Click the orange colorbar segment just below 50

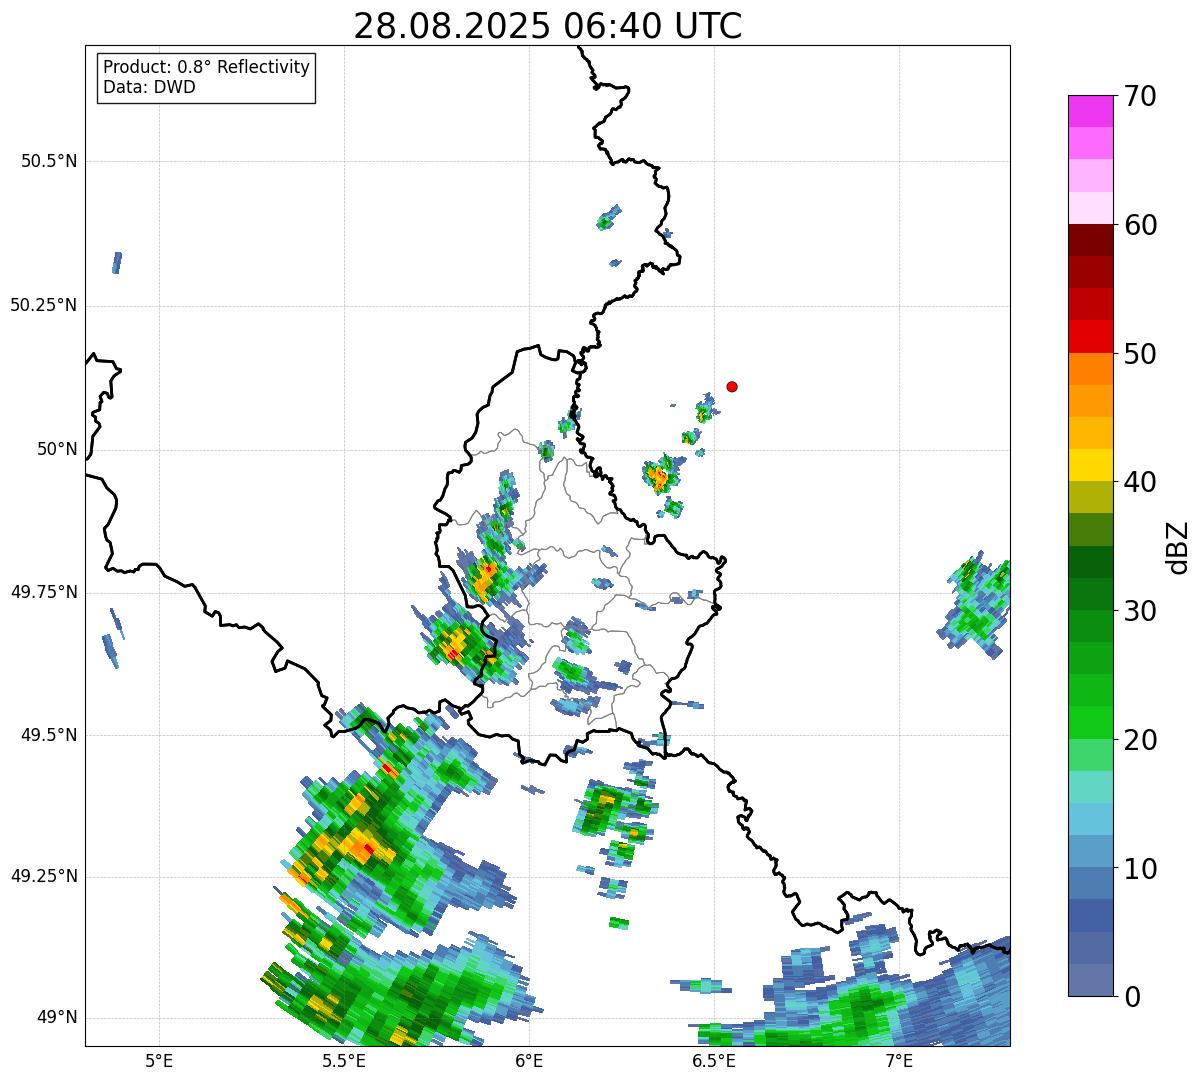pos(1090,369)
